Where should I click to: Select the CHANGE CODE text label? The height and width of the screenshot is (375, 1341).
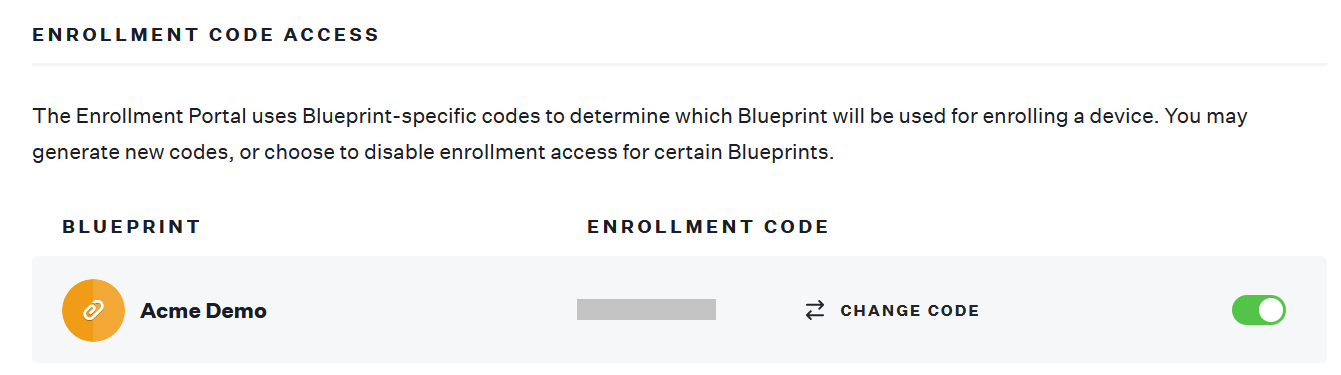[910, 310]
